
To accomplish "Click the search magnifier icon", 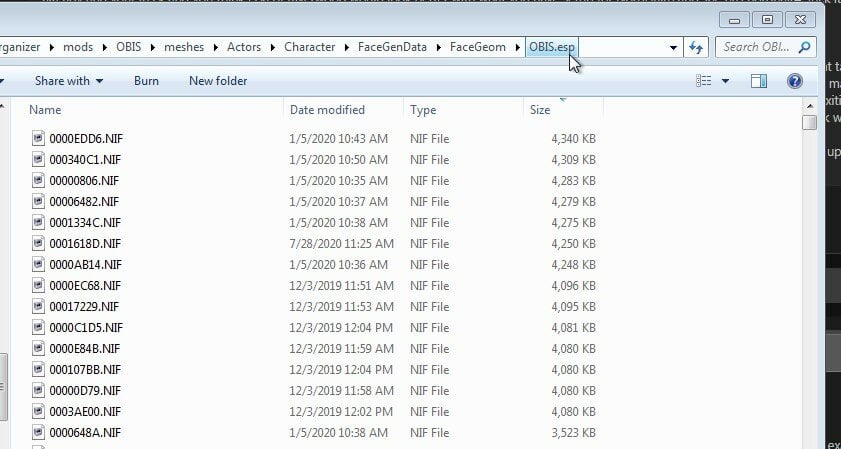I will point(803,47).
